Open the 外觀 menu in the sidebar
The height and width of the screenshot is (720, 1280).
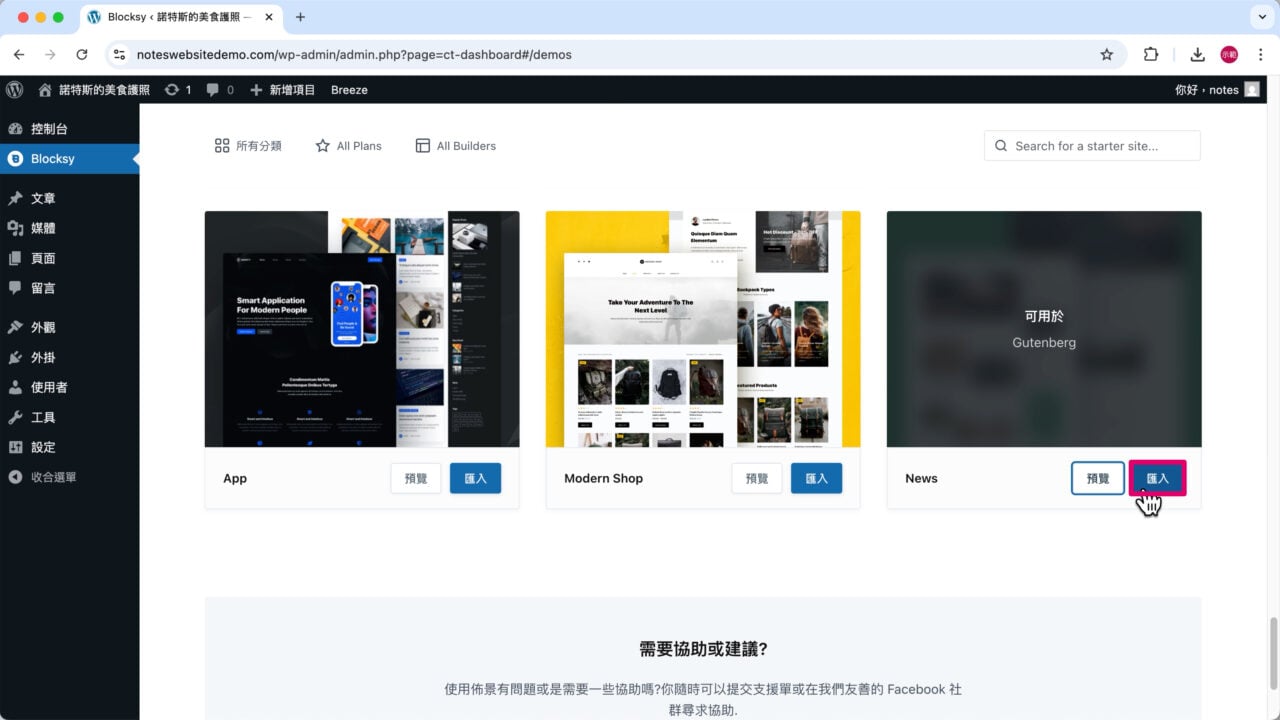(43, 328)
